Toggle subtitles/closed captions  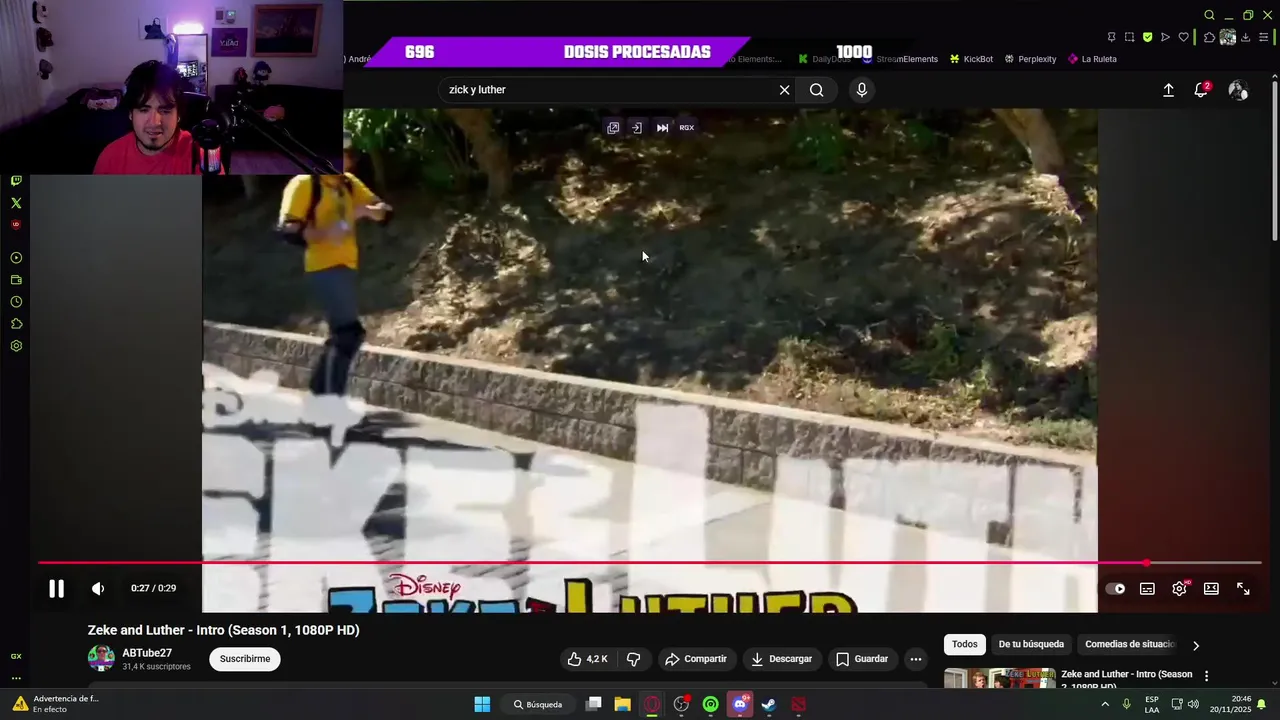1147,589
